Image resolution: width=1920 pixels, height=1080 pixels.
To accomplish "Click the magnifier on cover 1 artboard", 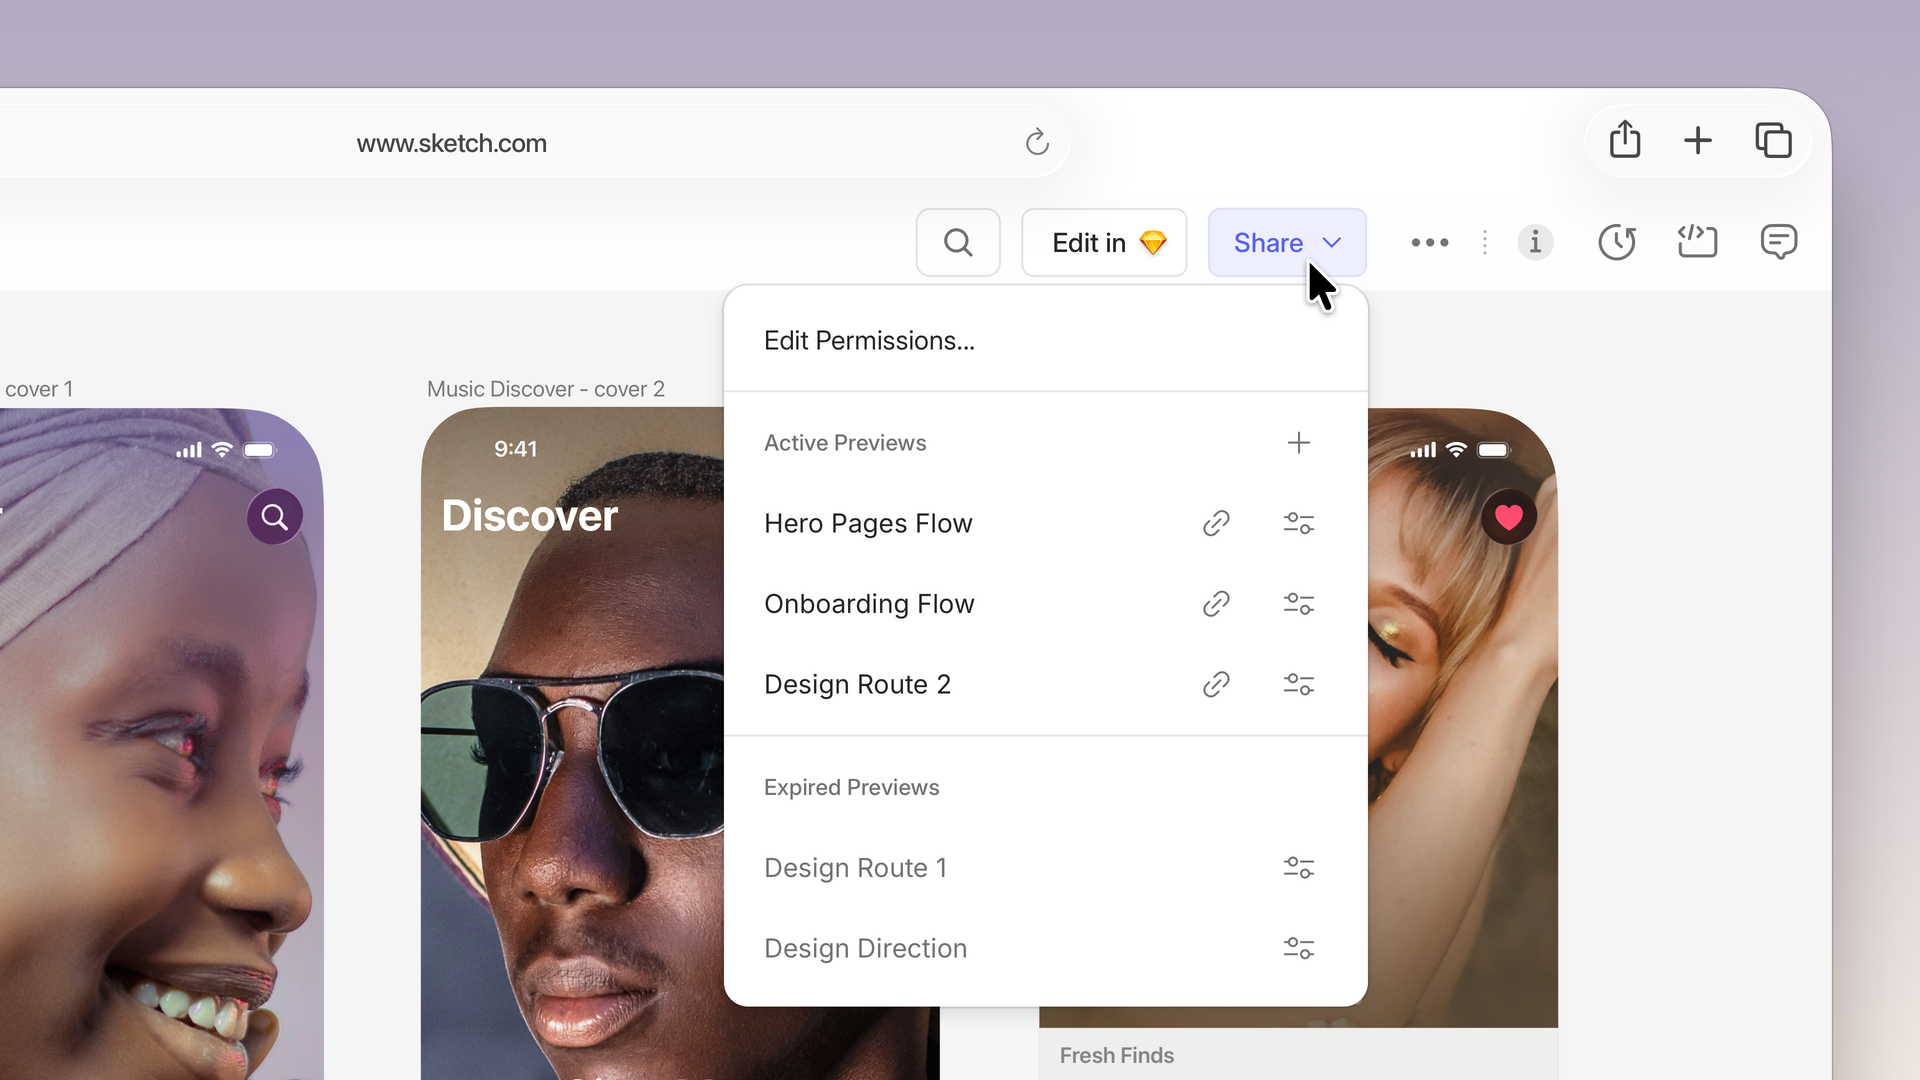I will click(275, 516).
